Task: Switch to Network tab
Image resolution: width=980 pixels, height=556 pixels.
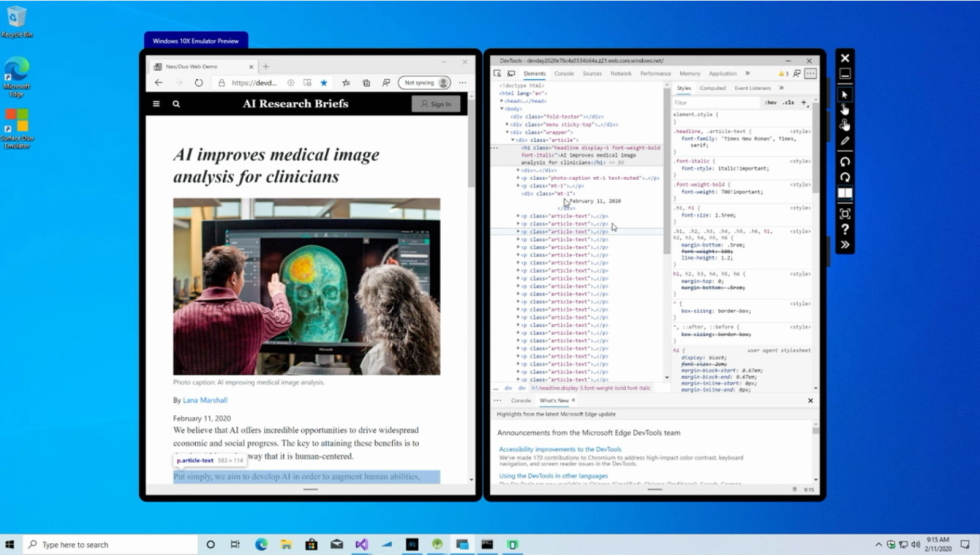Action: [x=621, y=74]
